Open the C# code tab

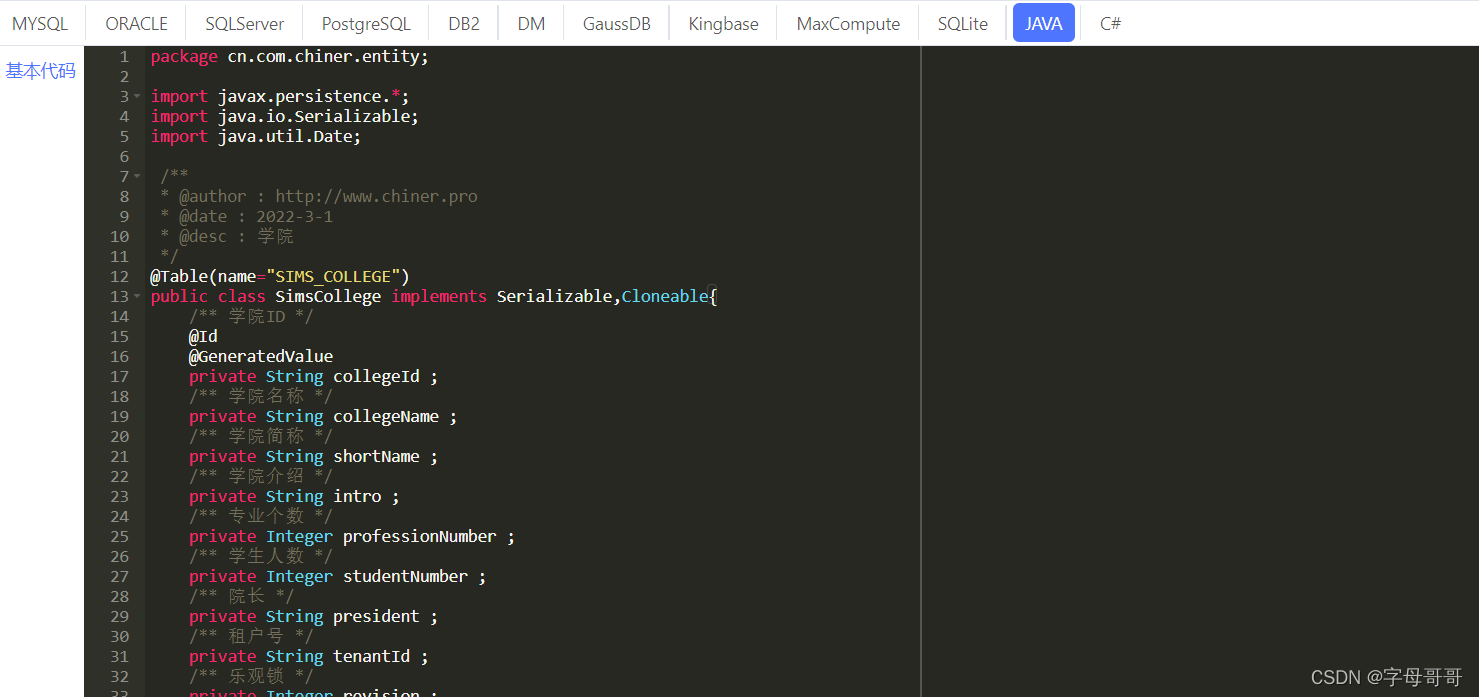(1110, 24)
